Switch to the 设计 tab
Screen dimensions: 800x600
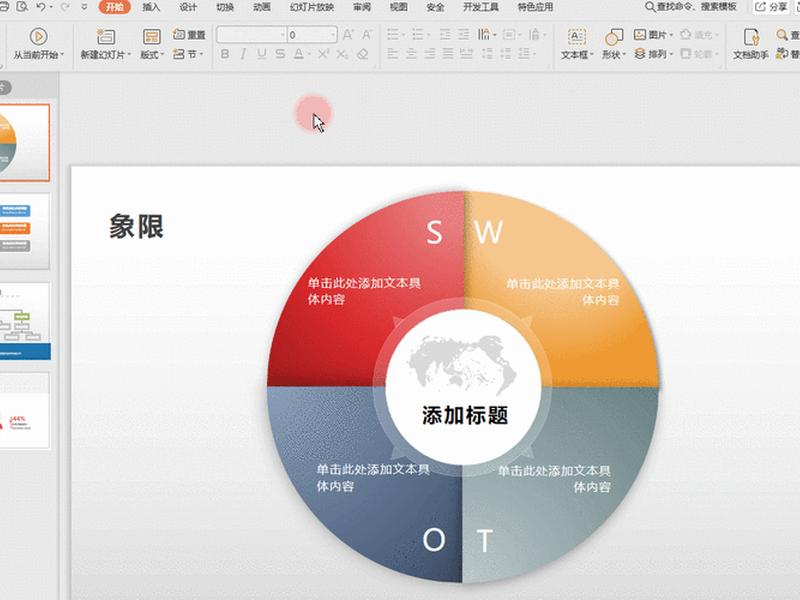188,7
